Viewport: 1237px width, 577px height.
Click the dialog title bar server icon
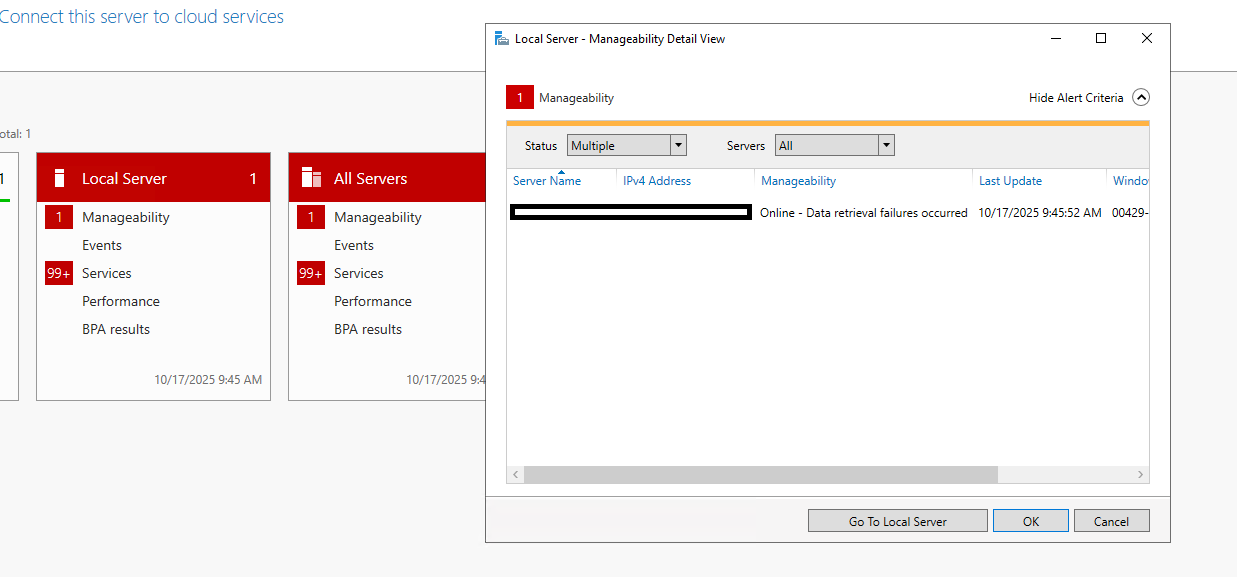tap(502, 39)
